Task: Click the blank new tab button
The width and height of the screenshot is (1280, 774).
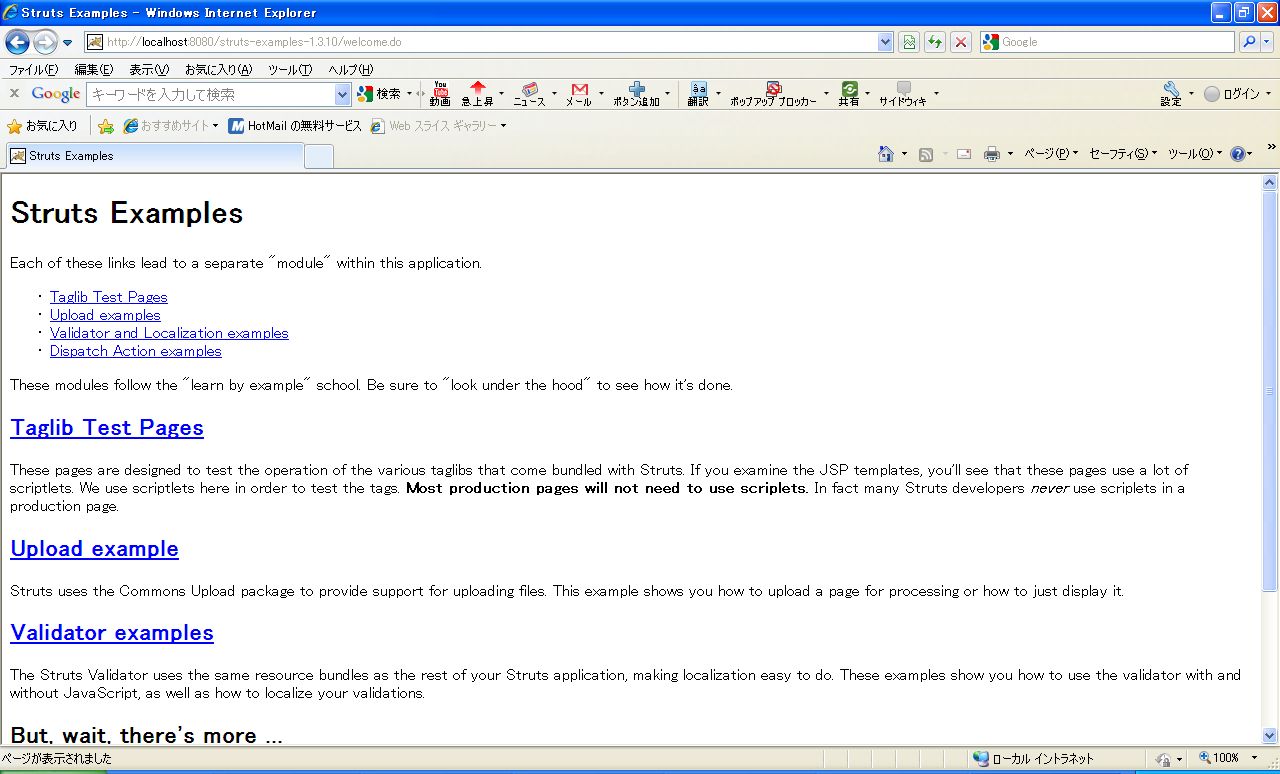Action: click(x=319, y=156)
